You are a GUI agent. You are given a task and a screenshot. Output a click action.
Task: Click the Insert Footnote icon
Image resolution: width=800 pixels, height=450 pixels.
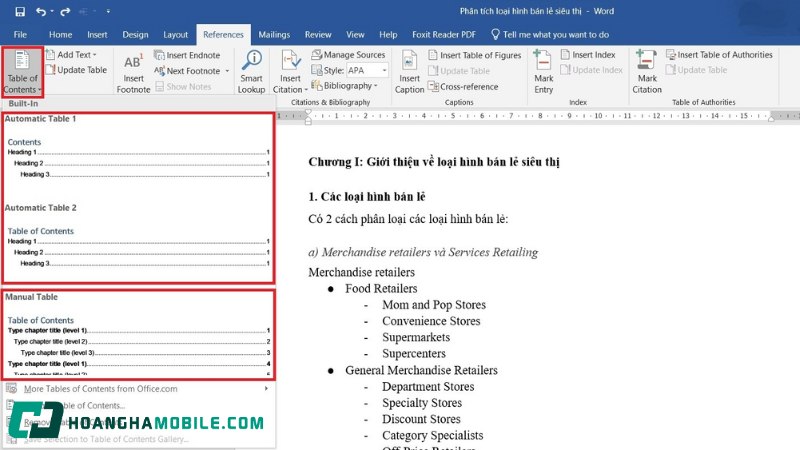(x=132, y=70)
